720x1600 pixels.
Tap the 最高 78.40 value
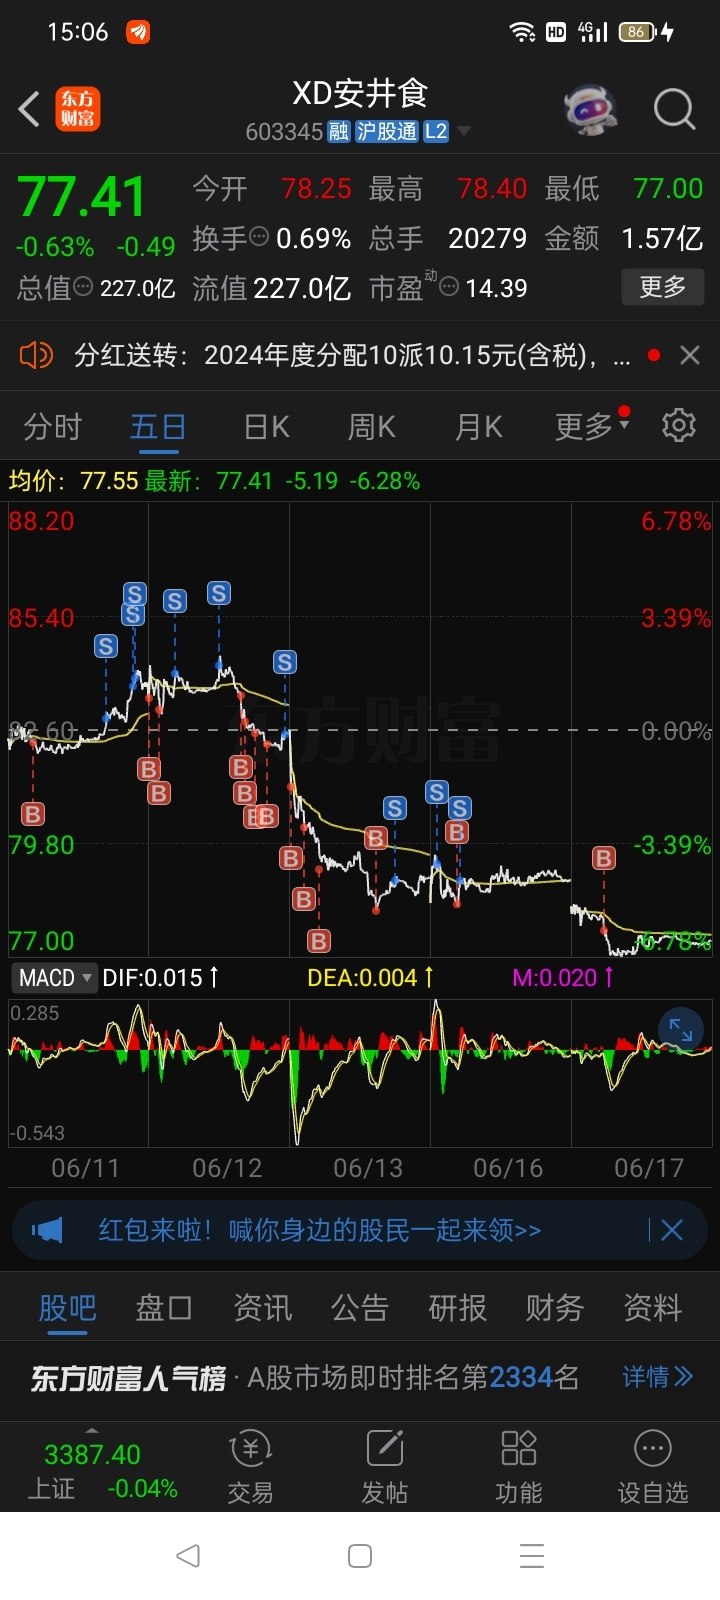[x=492, y=188]
